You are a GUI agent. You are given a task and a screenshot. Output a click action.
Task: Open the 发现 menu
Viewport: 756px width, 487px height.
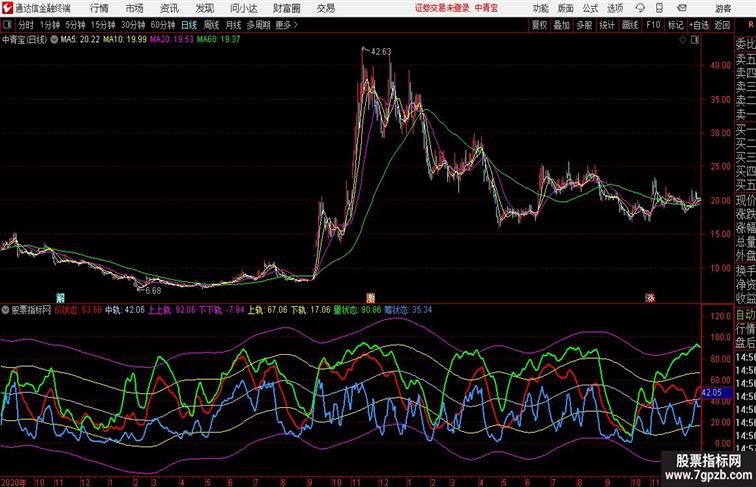(x=204, y=8)
